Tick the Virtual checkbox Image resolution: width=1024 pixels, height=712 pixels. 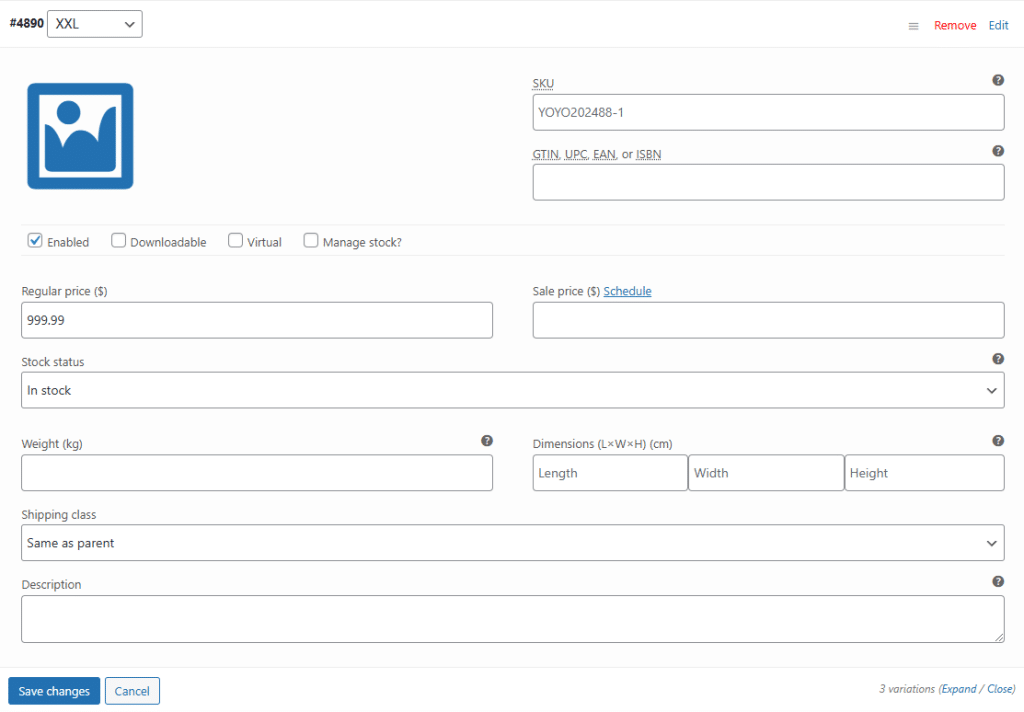click(235, 240)
